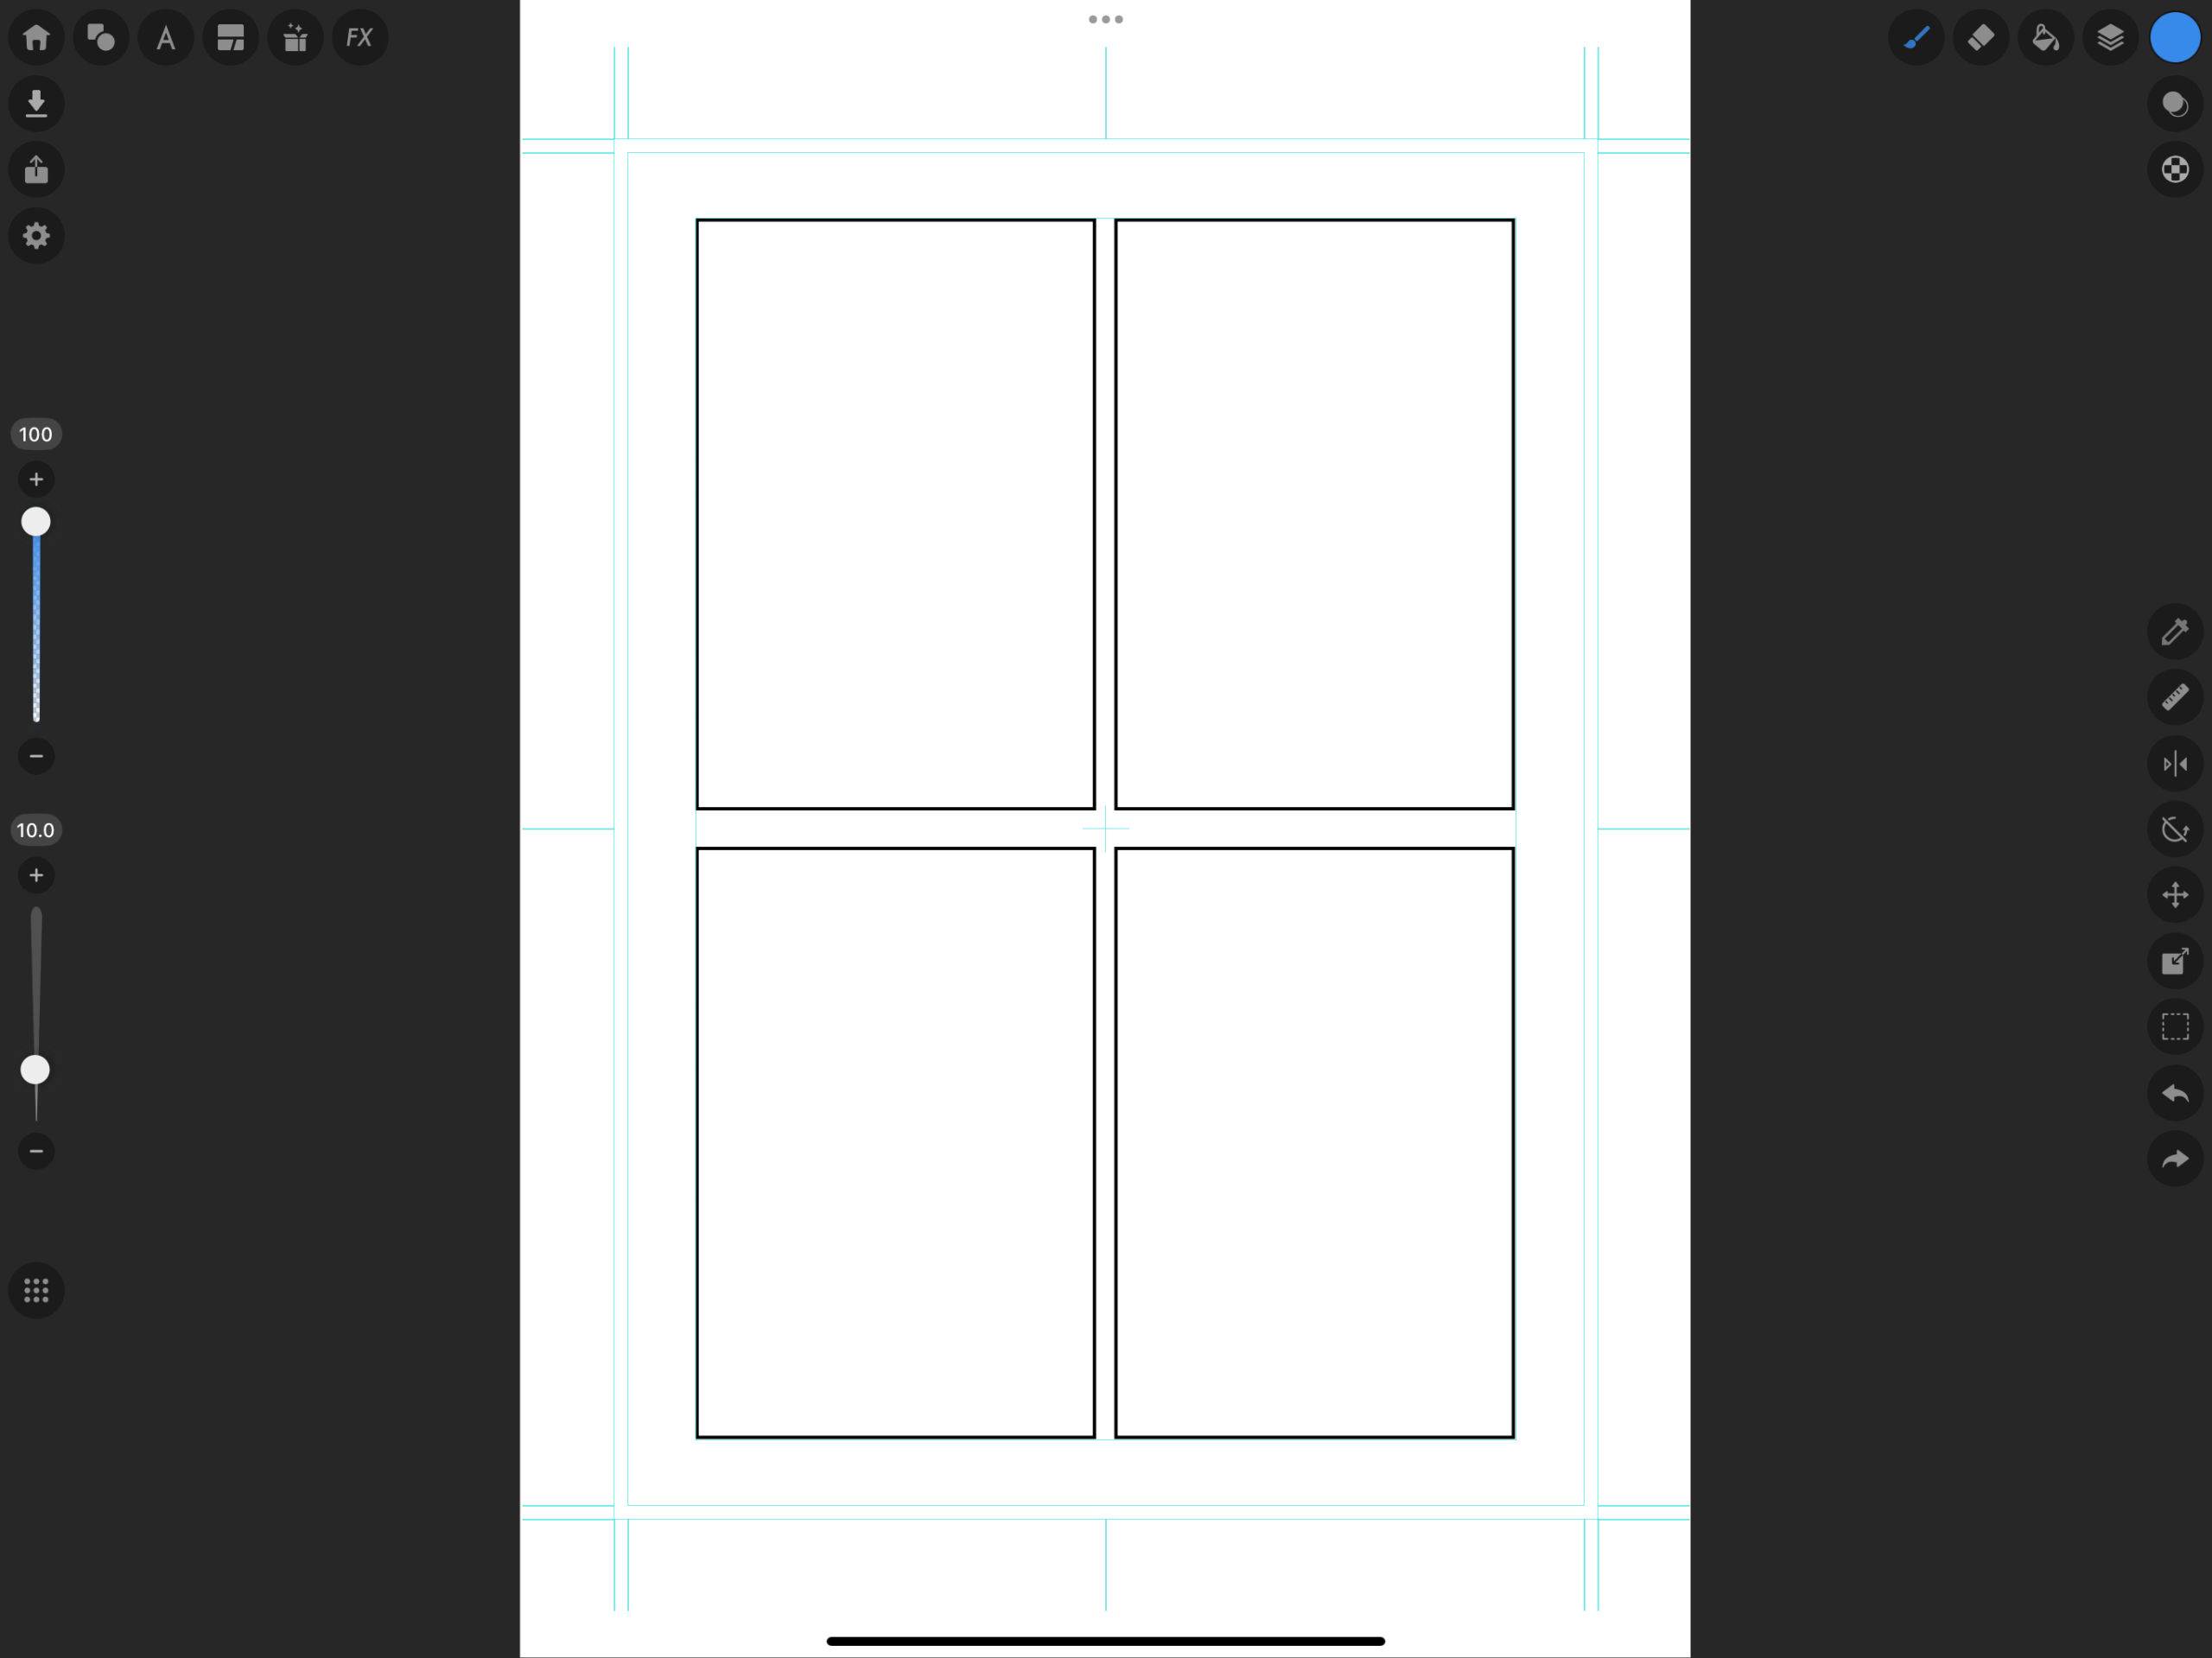The image size is (2212, 1658).
Task: Select the Text tool
Action: (x=166, y=38)
